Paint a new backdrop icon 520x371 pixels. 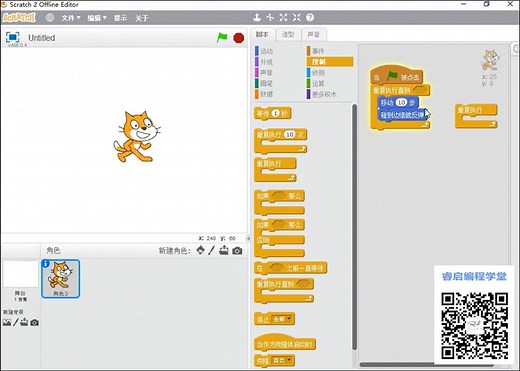point(16,322)
